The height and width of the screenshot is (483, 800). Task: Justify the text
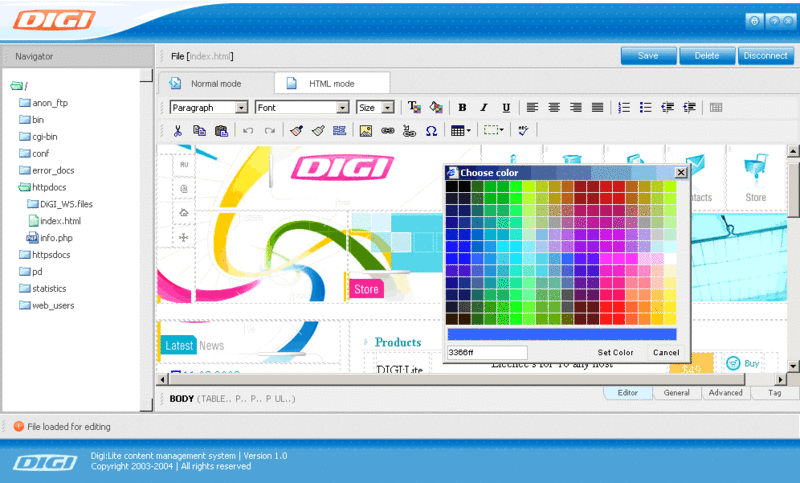click(597, 108)
